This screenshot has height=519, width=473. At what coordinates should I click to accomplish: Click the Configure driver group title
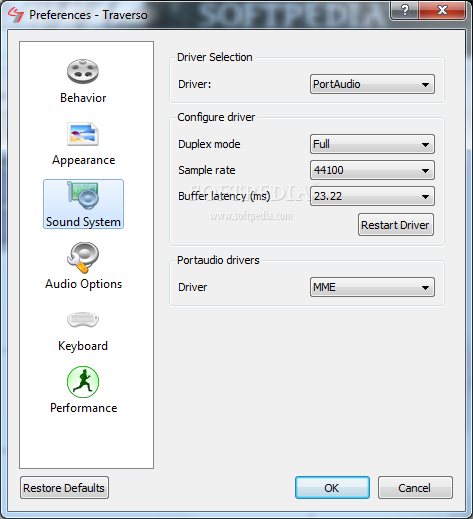216,117
